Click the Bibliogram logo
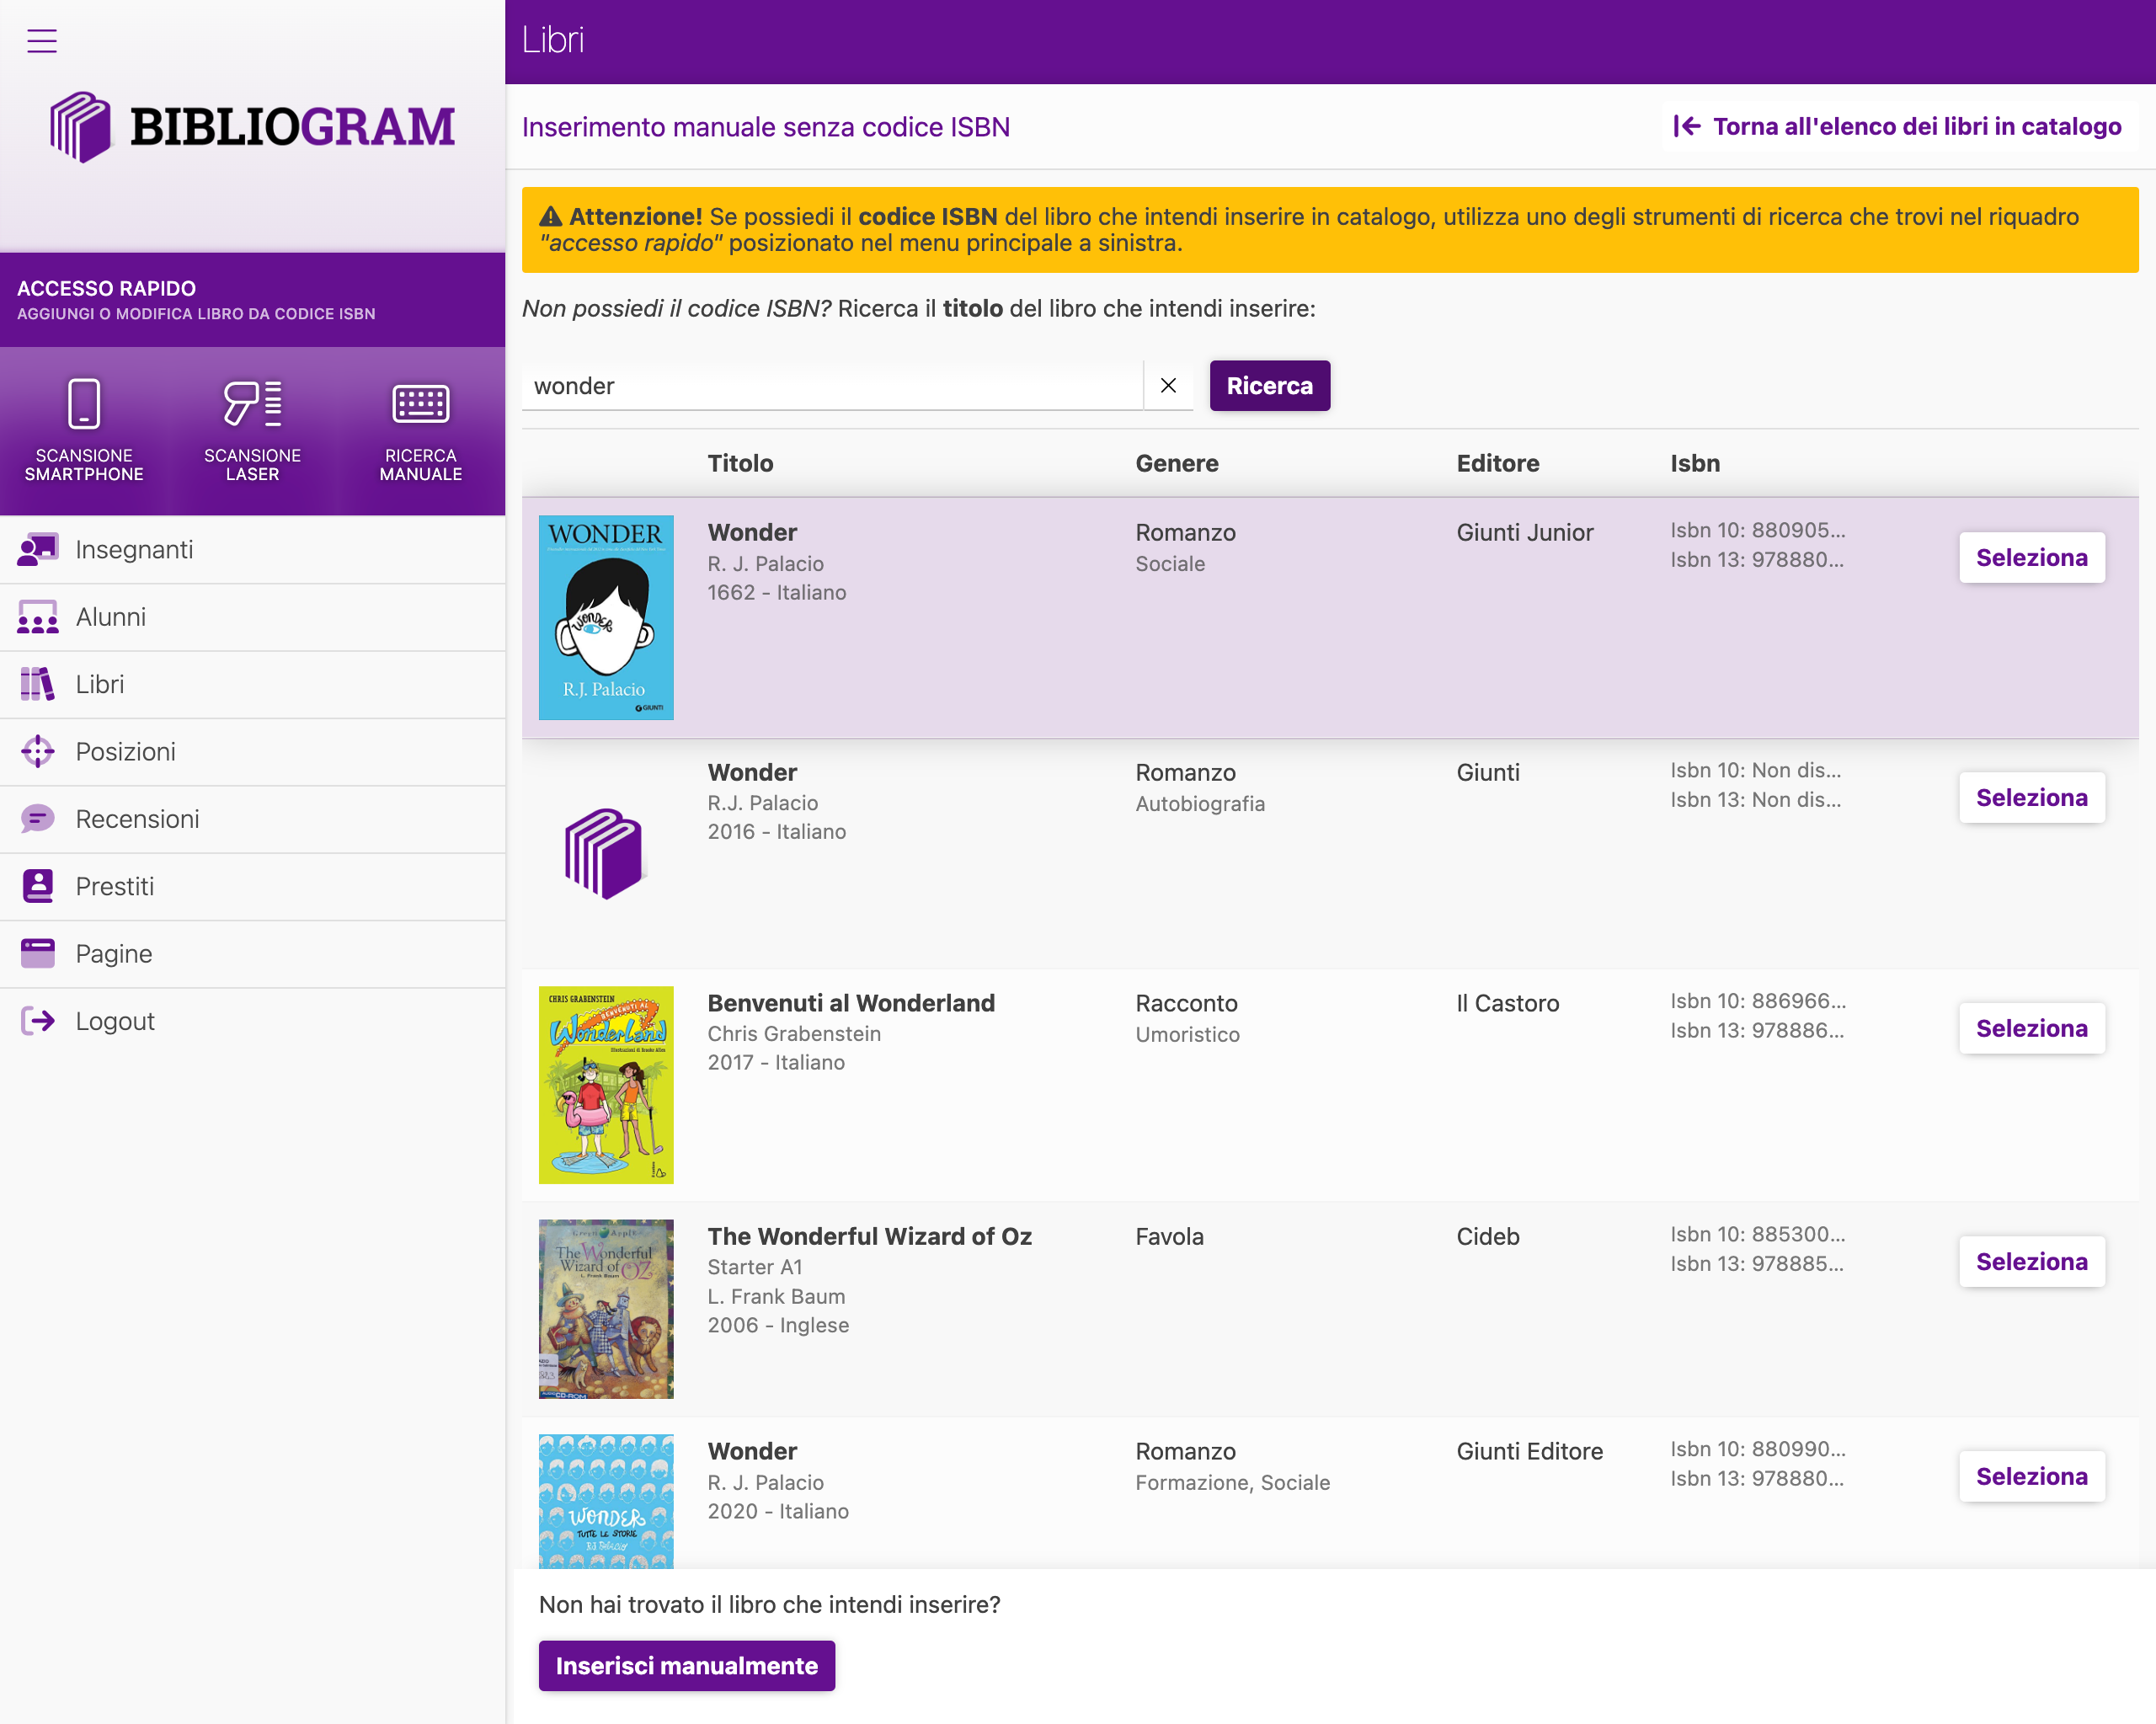The width and height of the screenshot is (2156, 1724). [x=252, y=127]
